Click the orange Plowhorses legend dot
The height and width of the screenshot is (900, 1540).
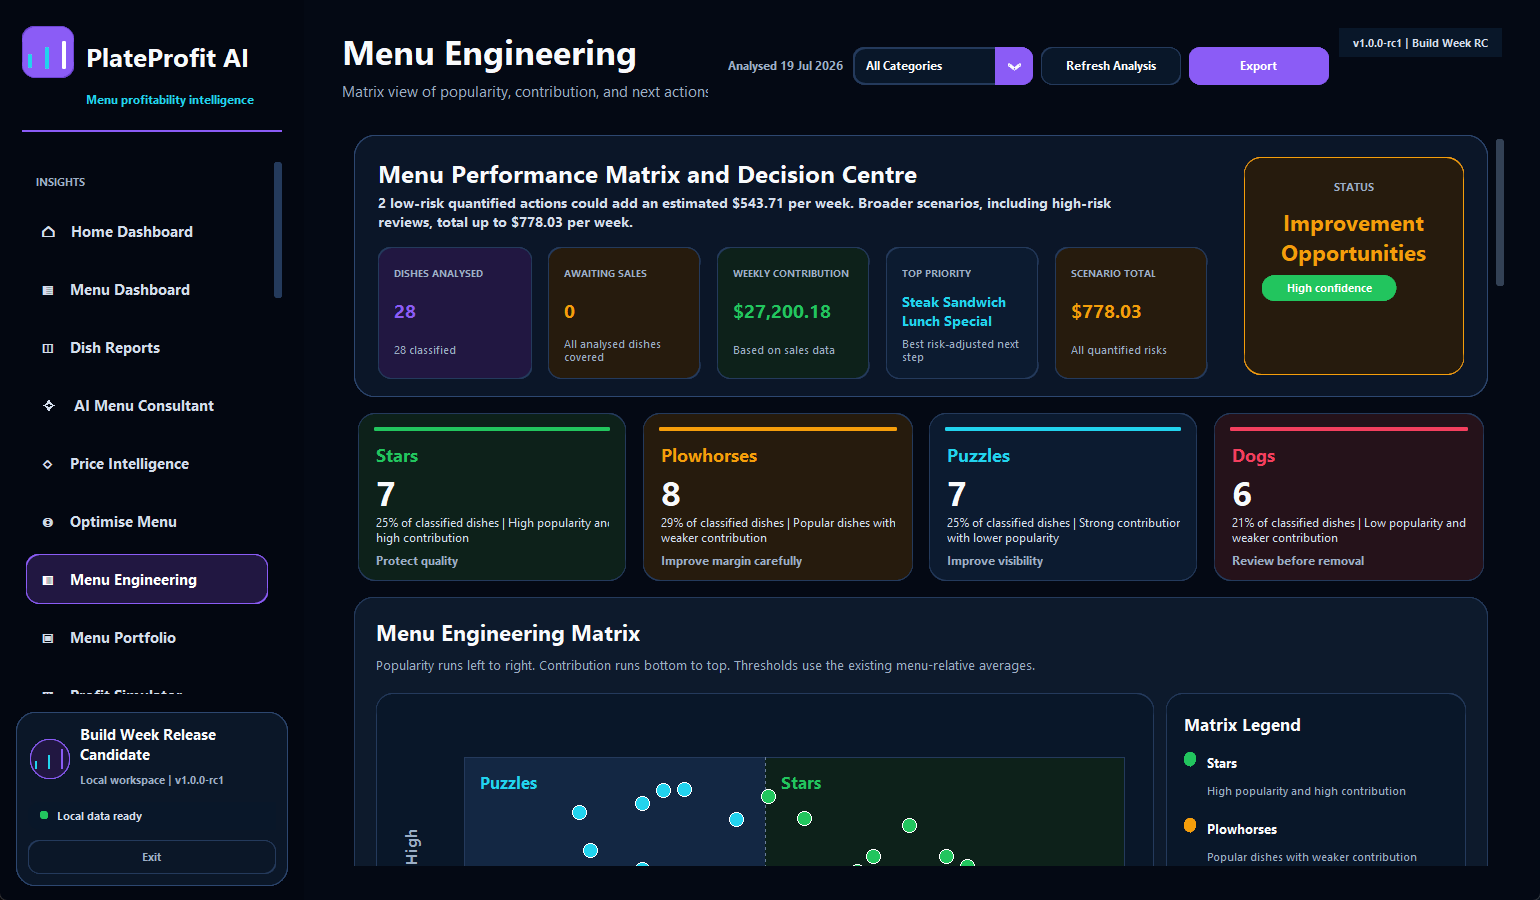1190,825
